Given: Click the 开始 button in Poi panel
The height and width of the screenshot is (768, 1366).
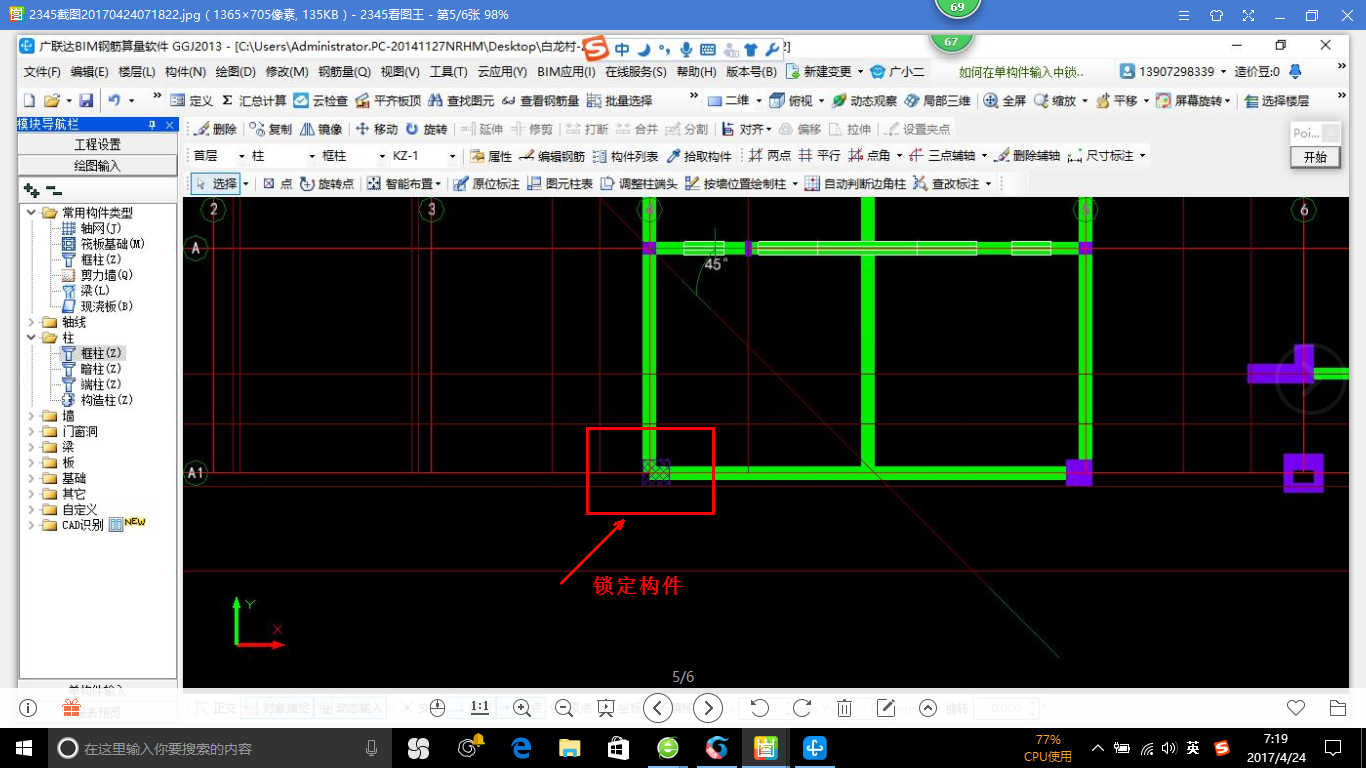Looking at the screenshot, I should [1315, 157].
